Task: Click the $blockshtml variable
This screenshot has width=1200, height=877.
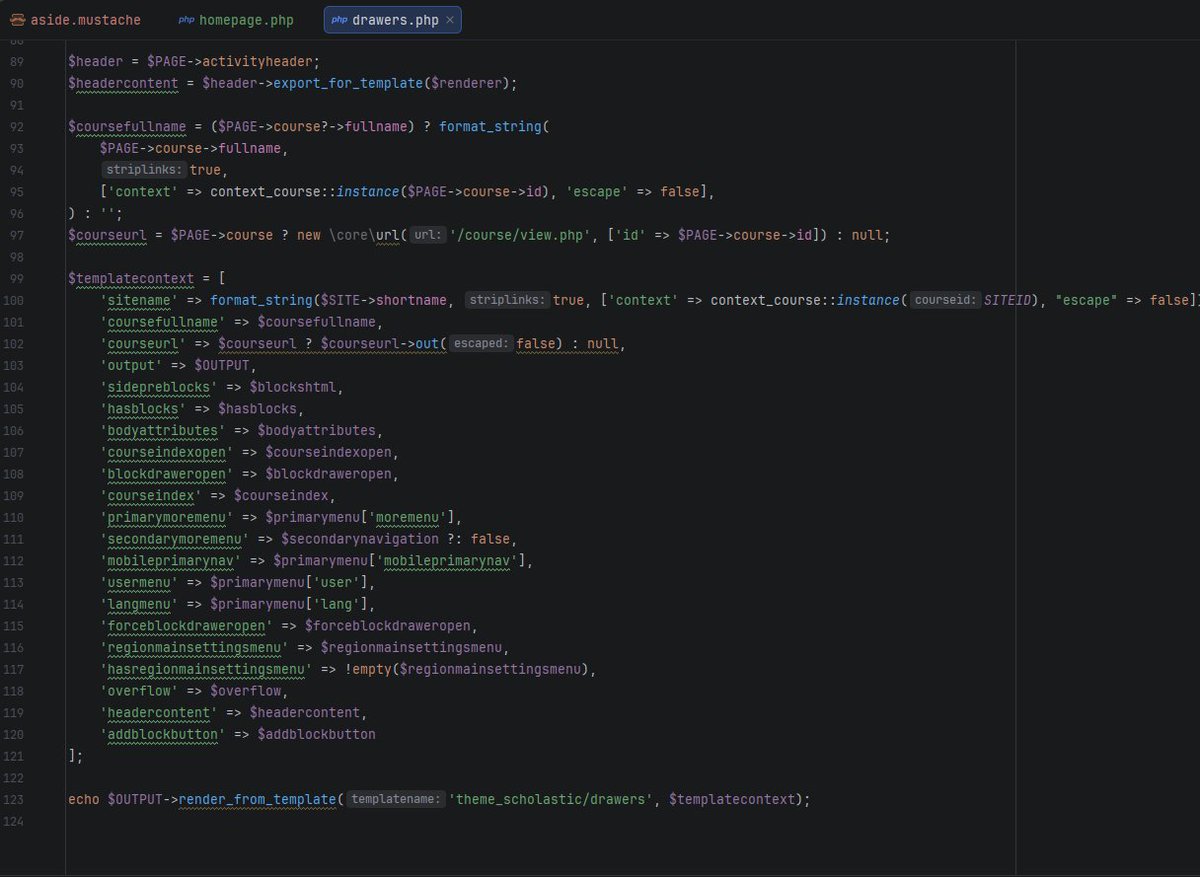Action: (294, 387)
